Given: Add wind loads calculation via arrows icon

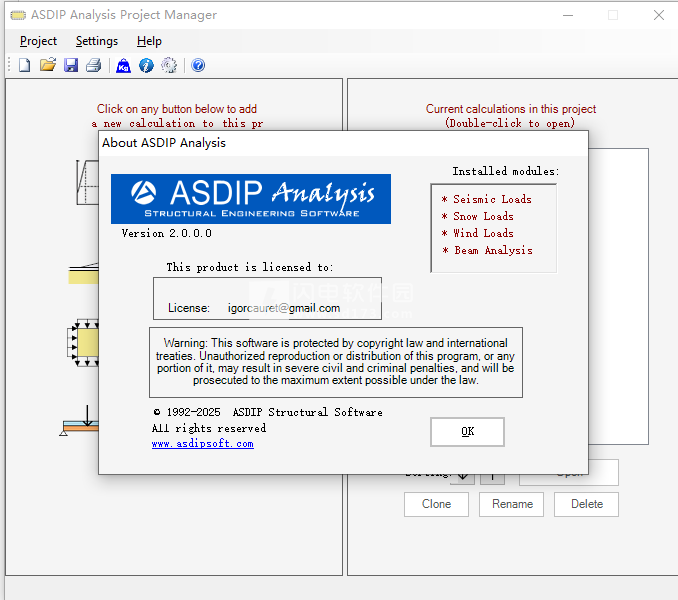Looking at the screenshot, I should click(83, 343).
